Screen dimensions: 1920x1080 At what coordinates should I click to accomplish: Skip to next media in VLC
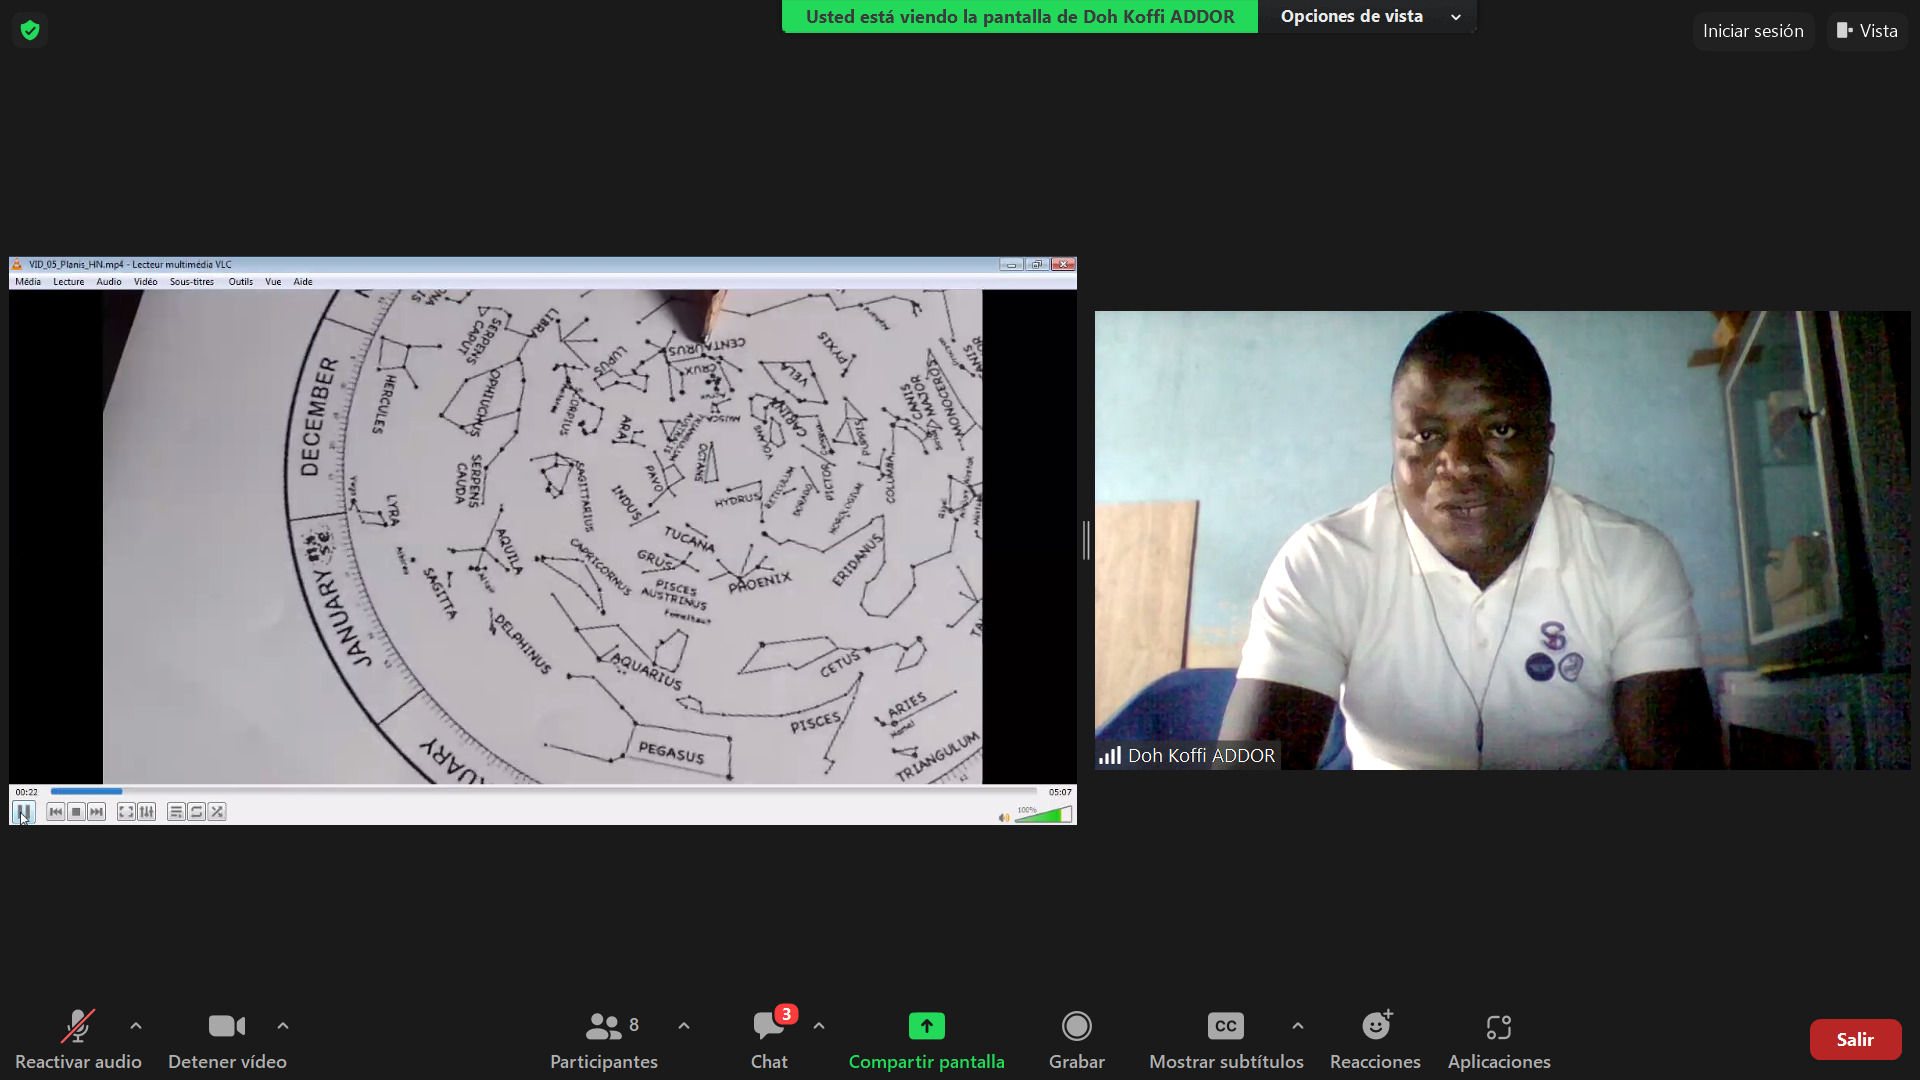point(96,812)
